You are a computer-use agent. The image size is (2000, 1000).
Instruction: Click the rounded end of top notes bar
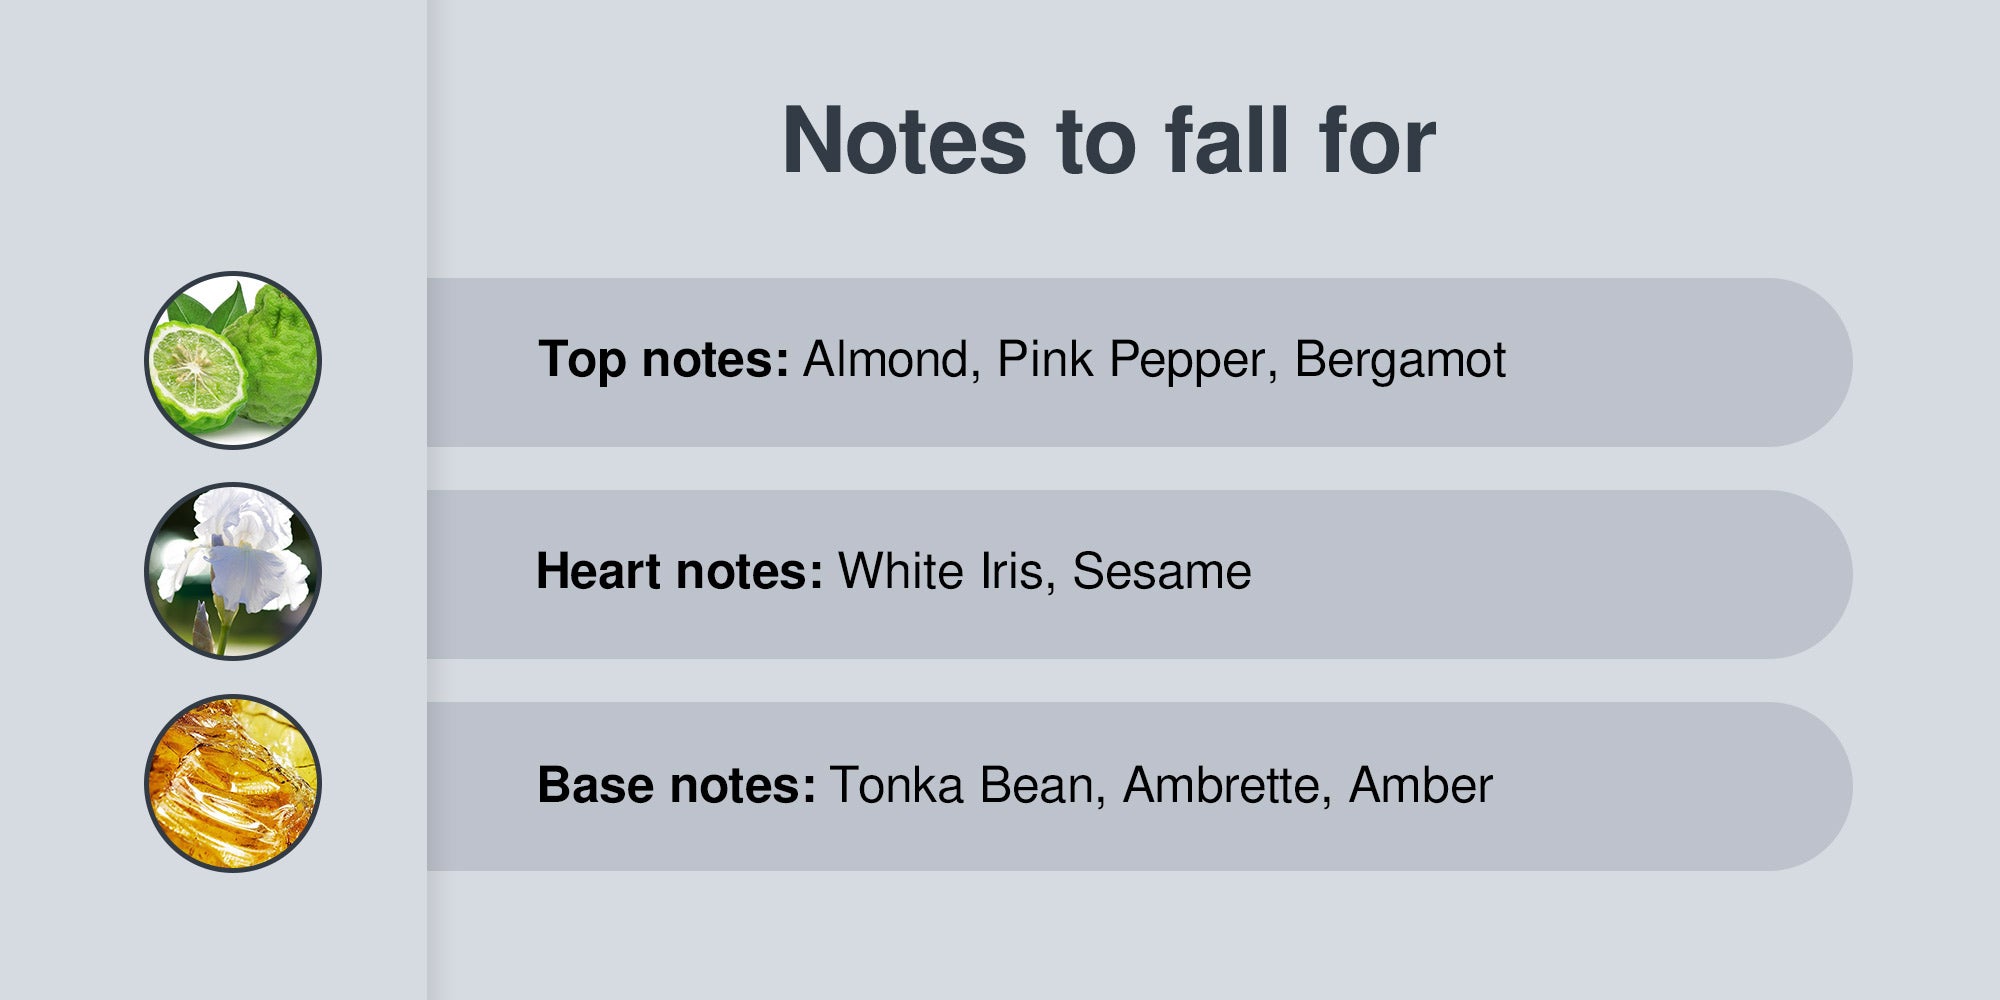click(x=1800, y=362)
